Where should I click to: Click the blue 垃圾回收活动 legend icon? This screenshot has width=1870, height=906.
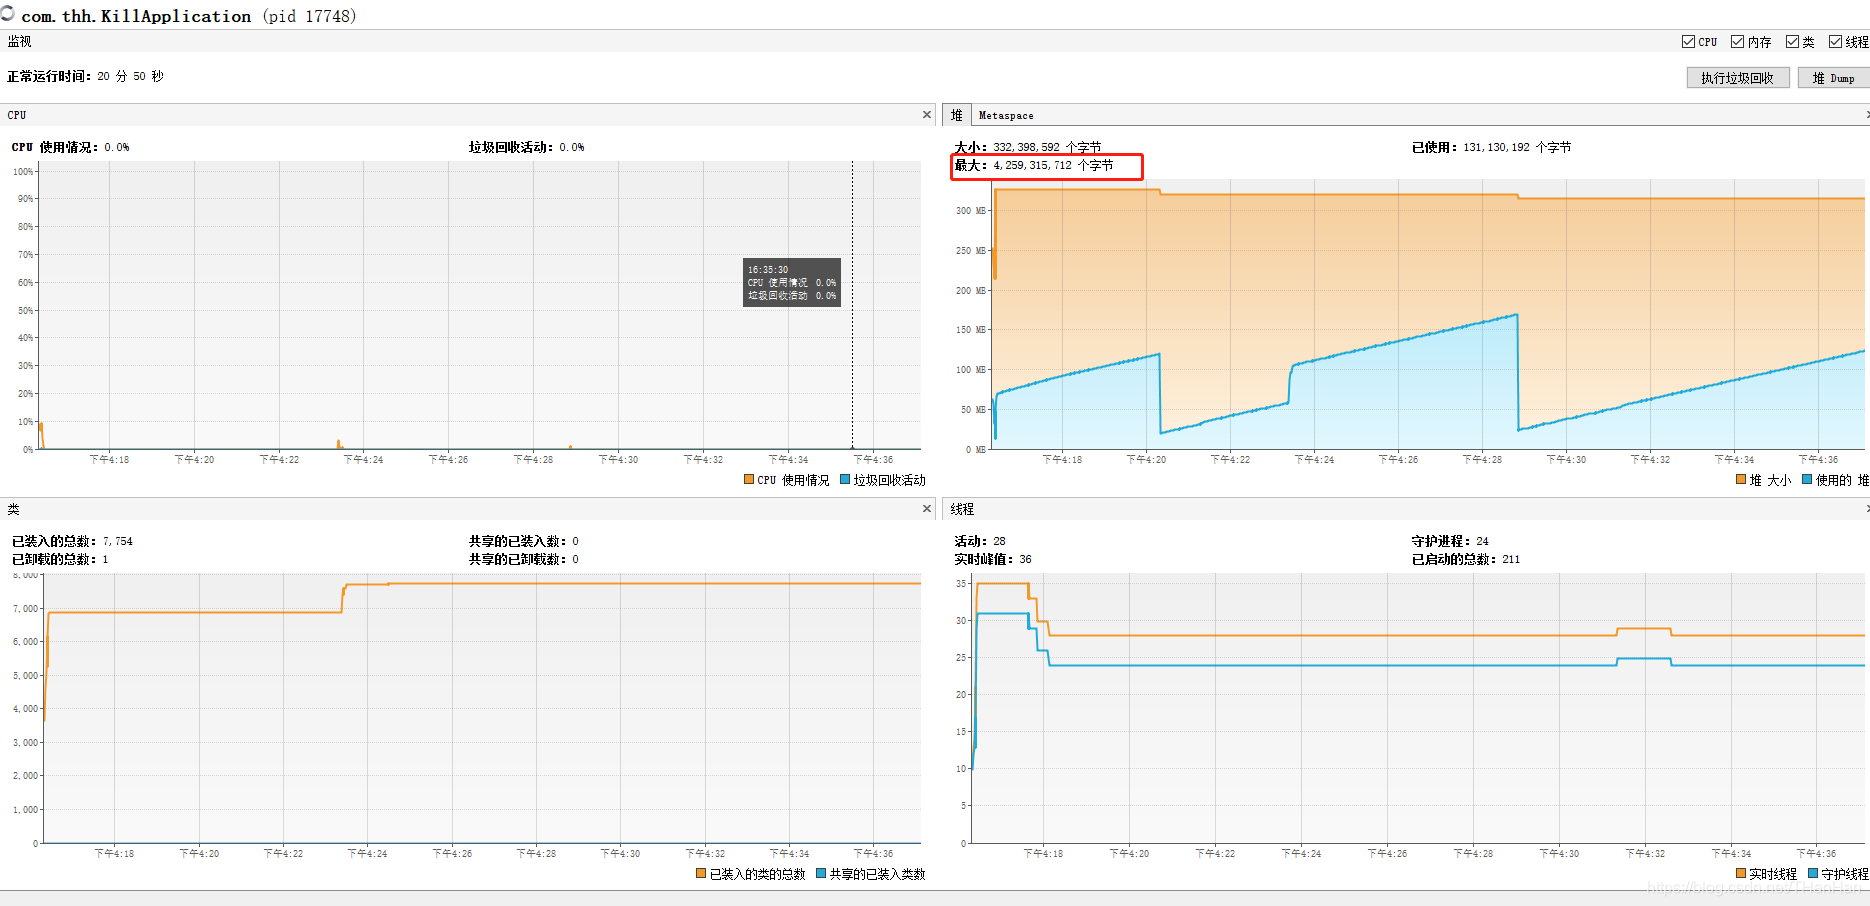tap(845, 480)
